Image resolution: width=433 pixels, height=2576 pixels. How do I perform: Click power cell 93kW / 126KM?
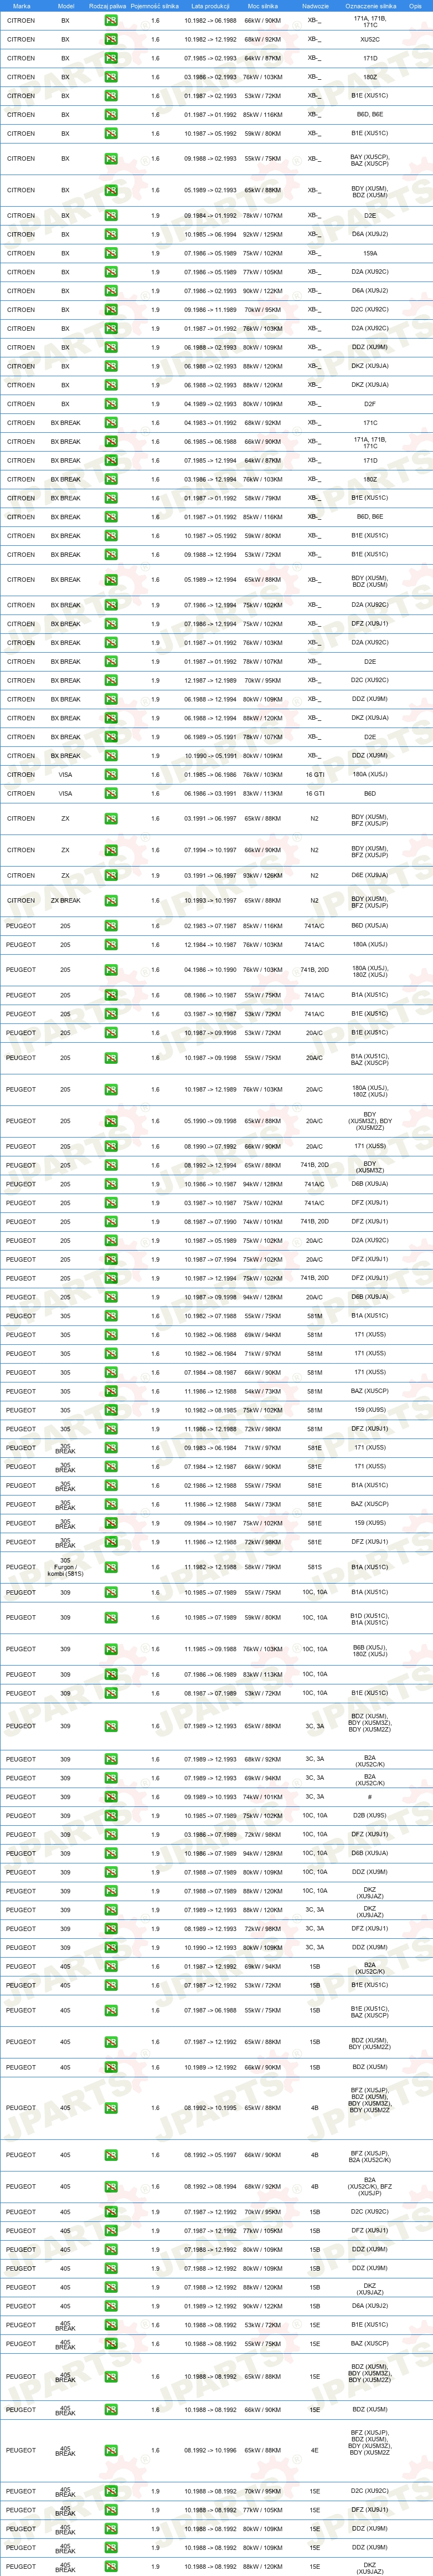(x=263, y=876)
